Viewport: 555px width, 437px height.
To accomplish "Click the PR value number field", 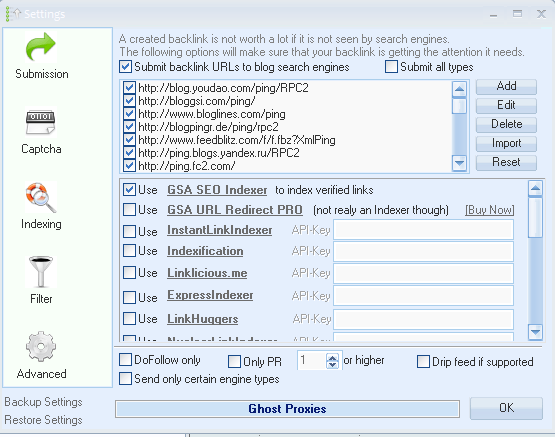I will pyautogui.click(x=311, y=361).
